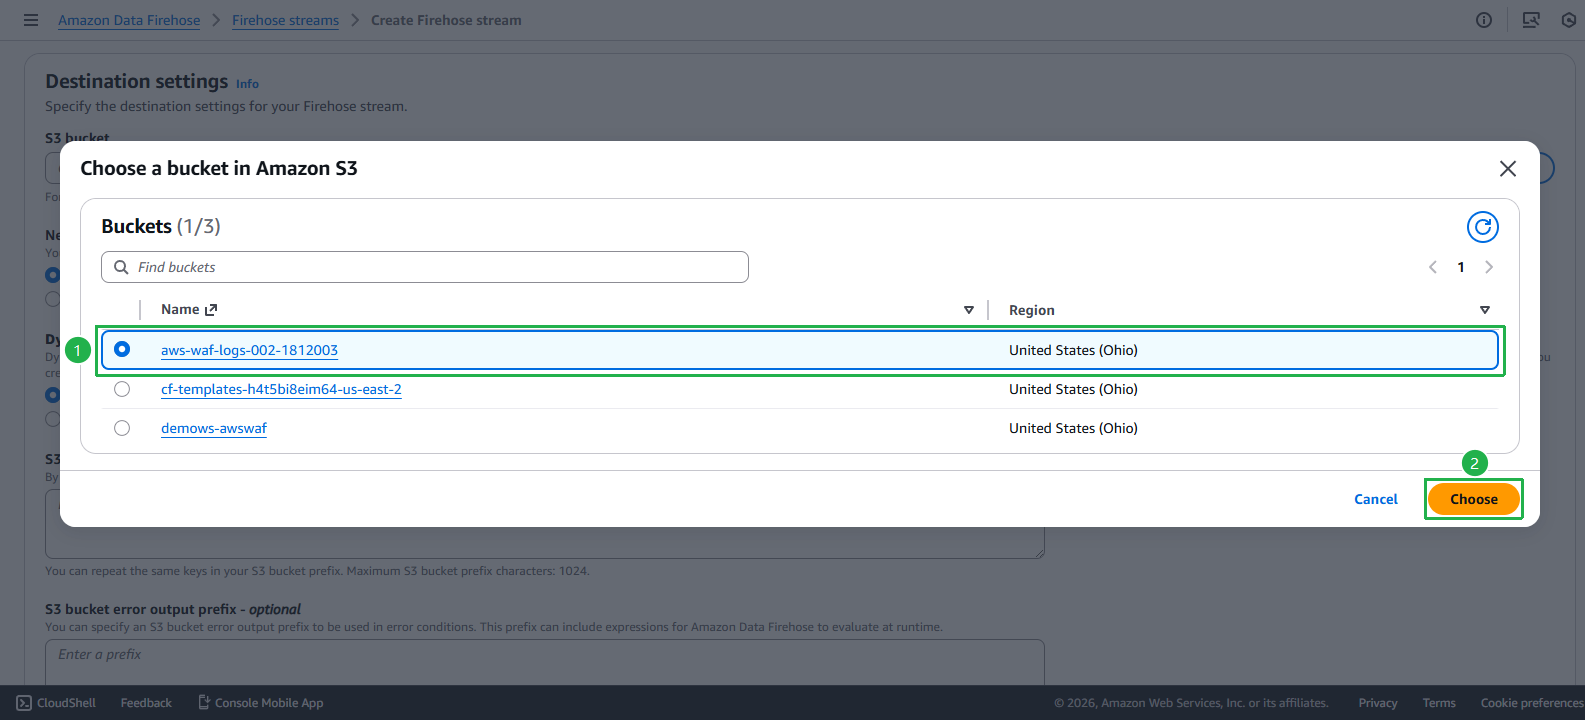Go to Firehose streams breadcrumb
The image size is (1585, 720).
(285, 20)
